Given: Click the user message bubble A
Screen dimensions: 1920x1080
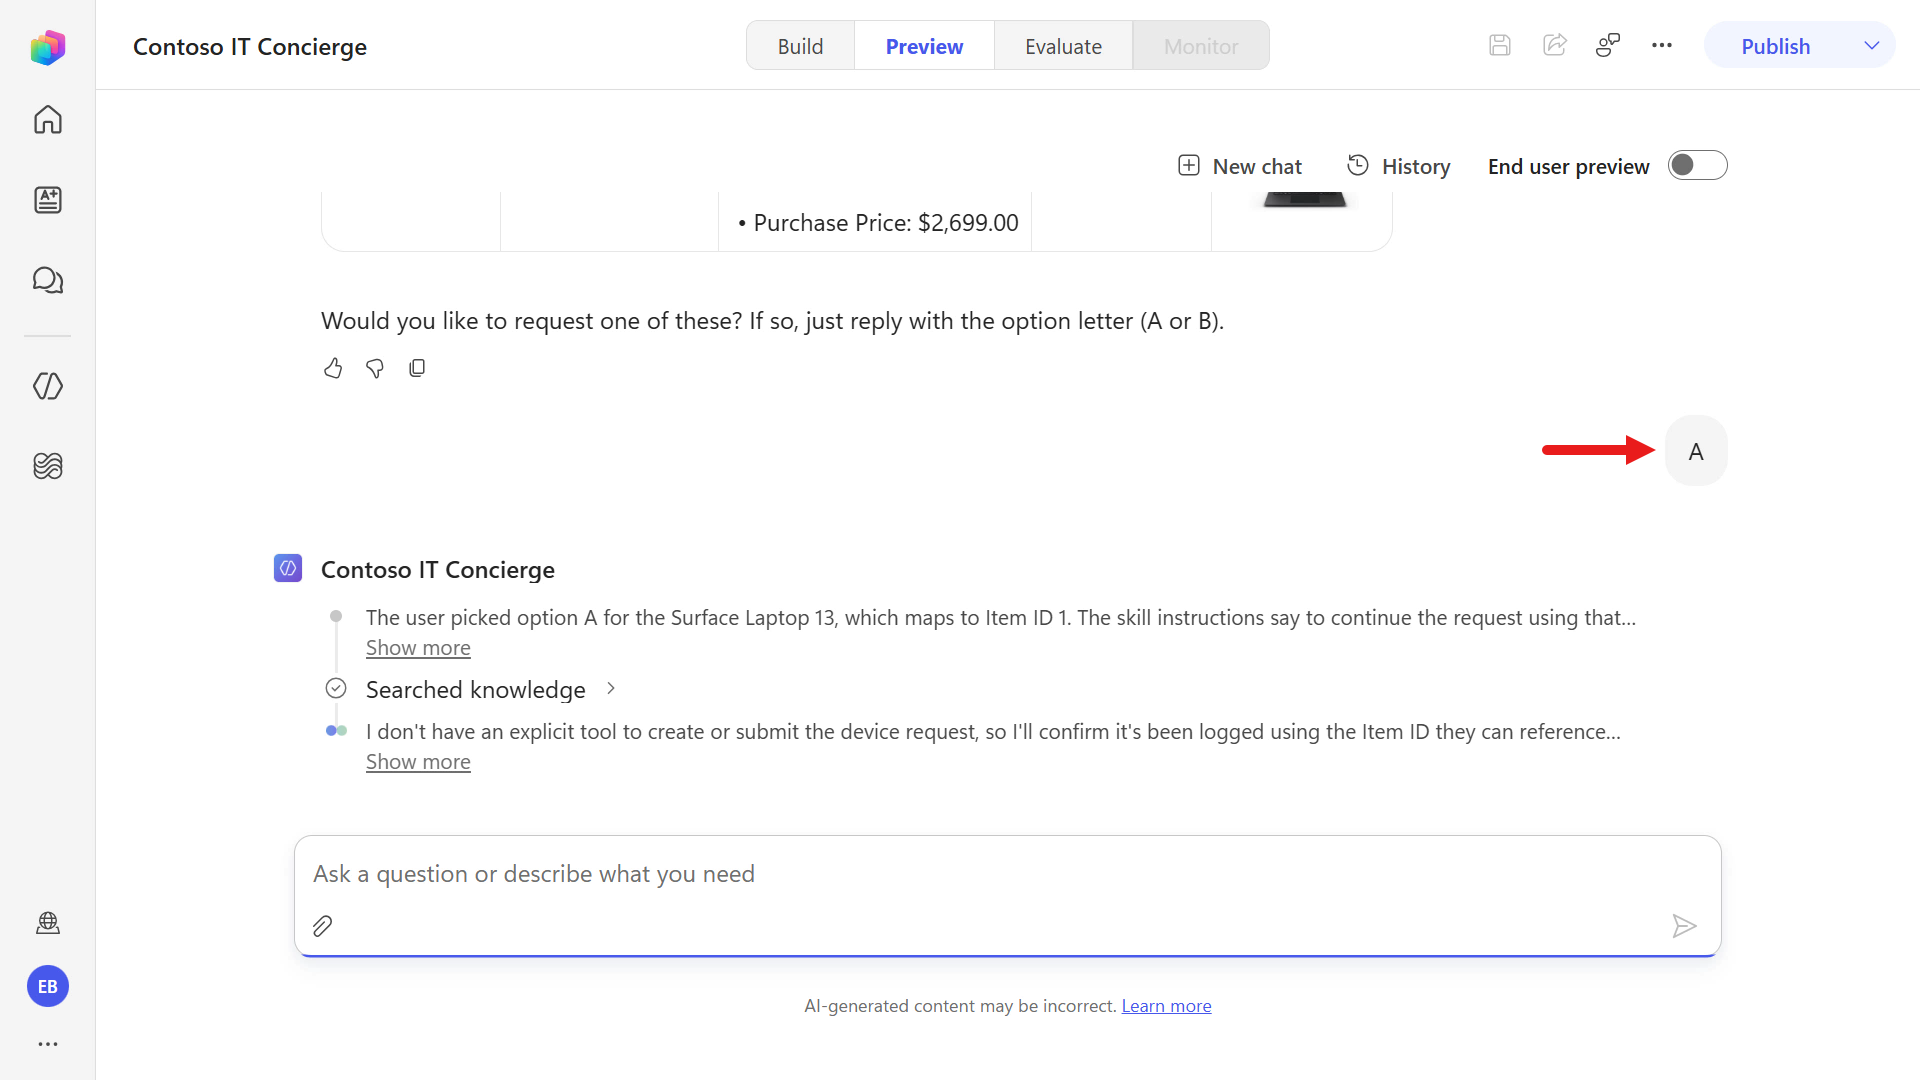Looking at the screenshot, I should [1696, 451].
